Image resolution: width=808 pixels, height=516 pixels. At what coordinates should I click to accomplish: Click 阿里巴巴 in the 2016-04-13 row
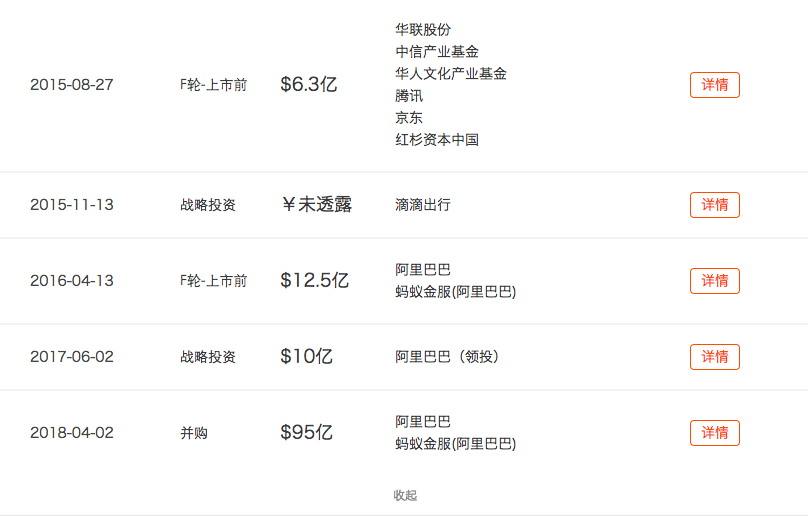coord(423,270)
